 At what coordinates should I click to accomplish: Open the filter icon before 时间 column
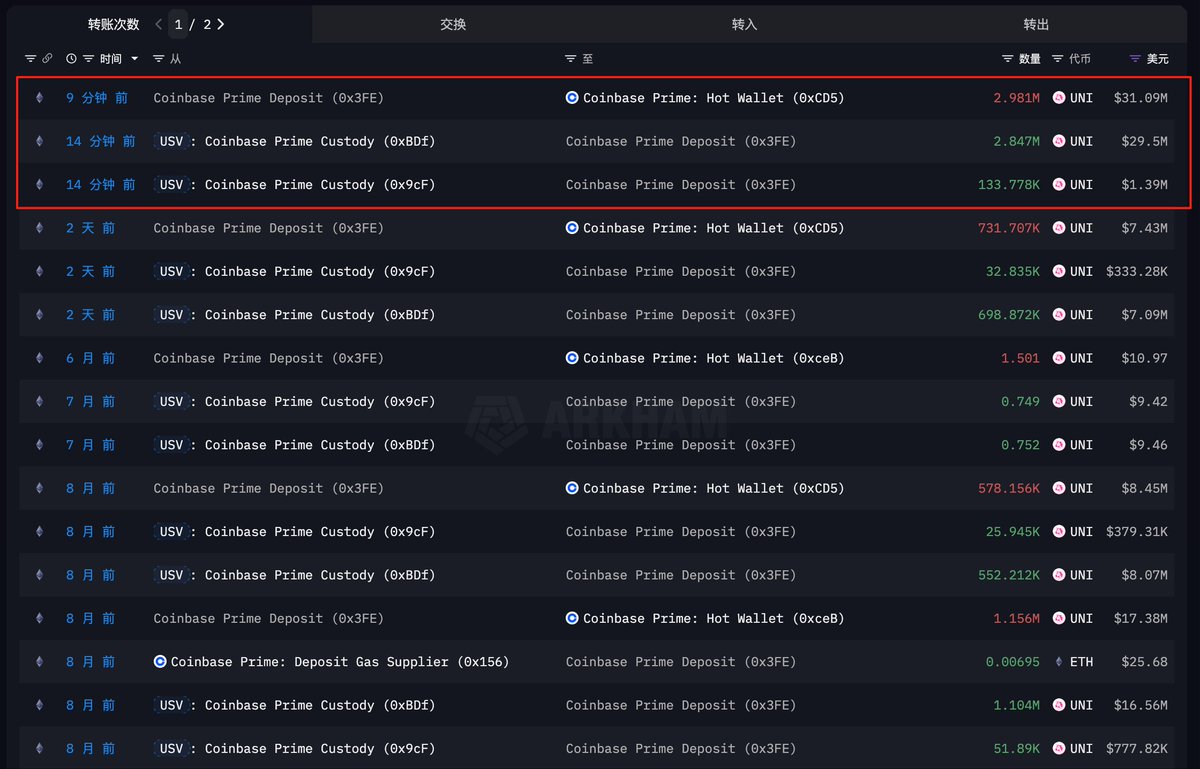89,59
